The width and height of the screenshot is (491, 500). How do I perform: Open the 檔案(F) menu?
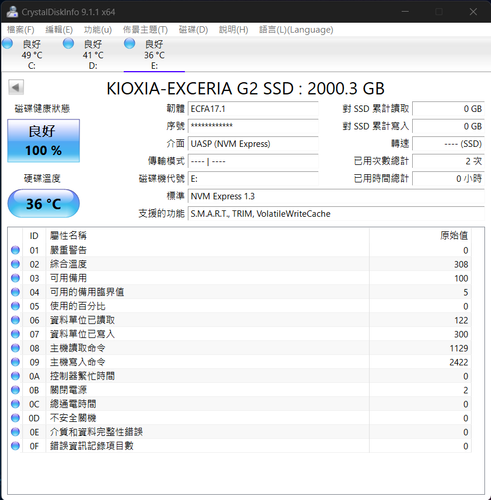pyautogui.click(x=21, y=30)
